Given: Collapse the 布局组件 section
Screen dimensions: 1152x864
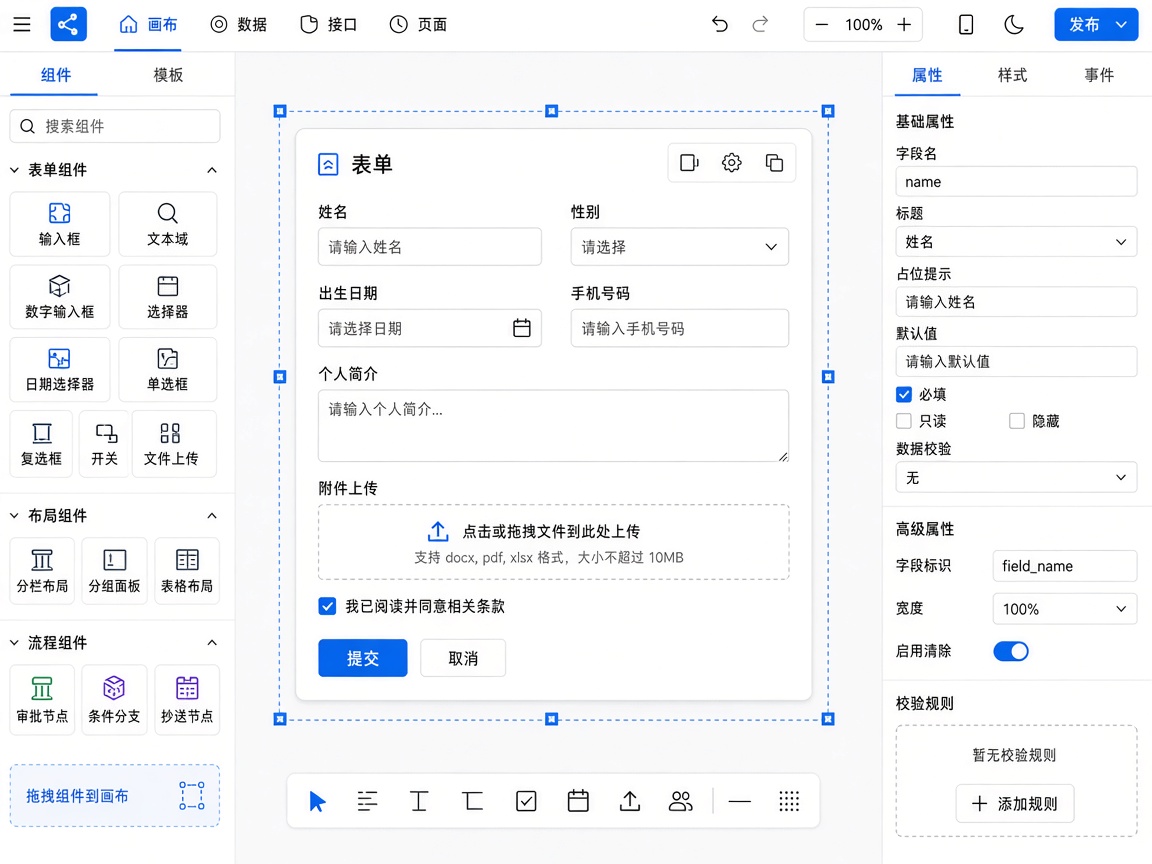Looking at the screenshot, I should (x=212, y=516).
